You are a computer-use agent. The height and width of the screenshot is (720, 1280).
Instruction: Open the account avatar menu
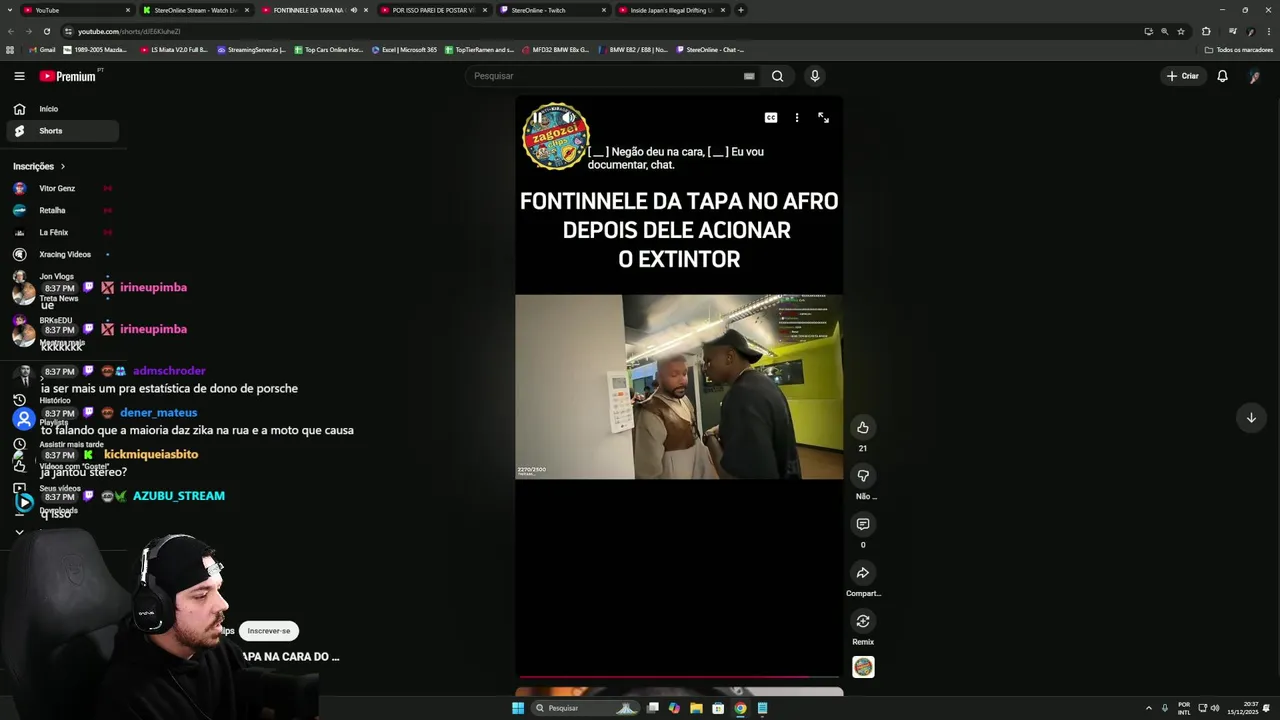tap(1254, 76)
